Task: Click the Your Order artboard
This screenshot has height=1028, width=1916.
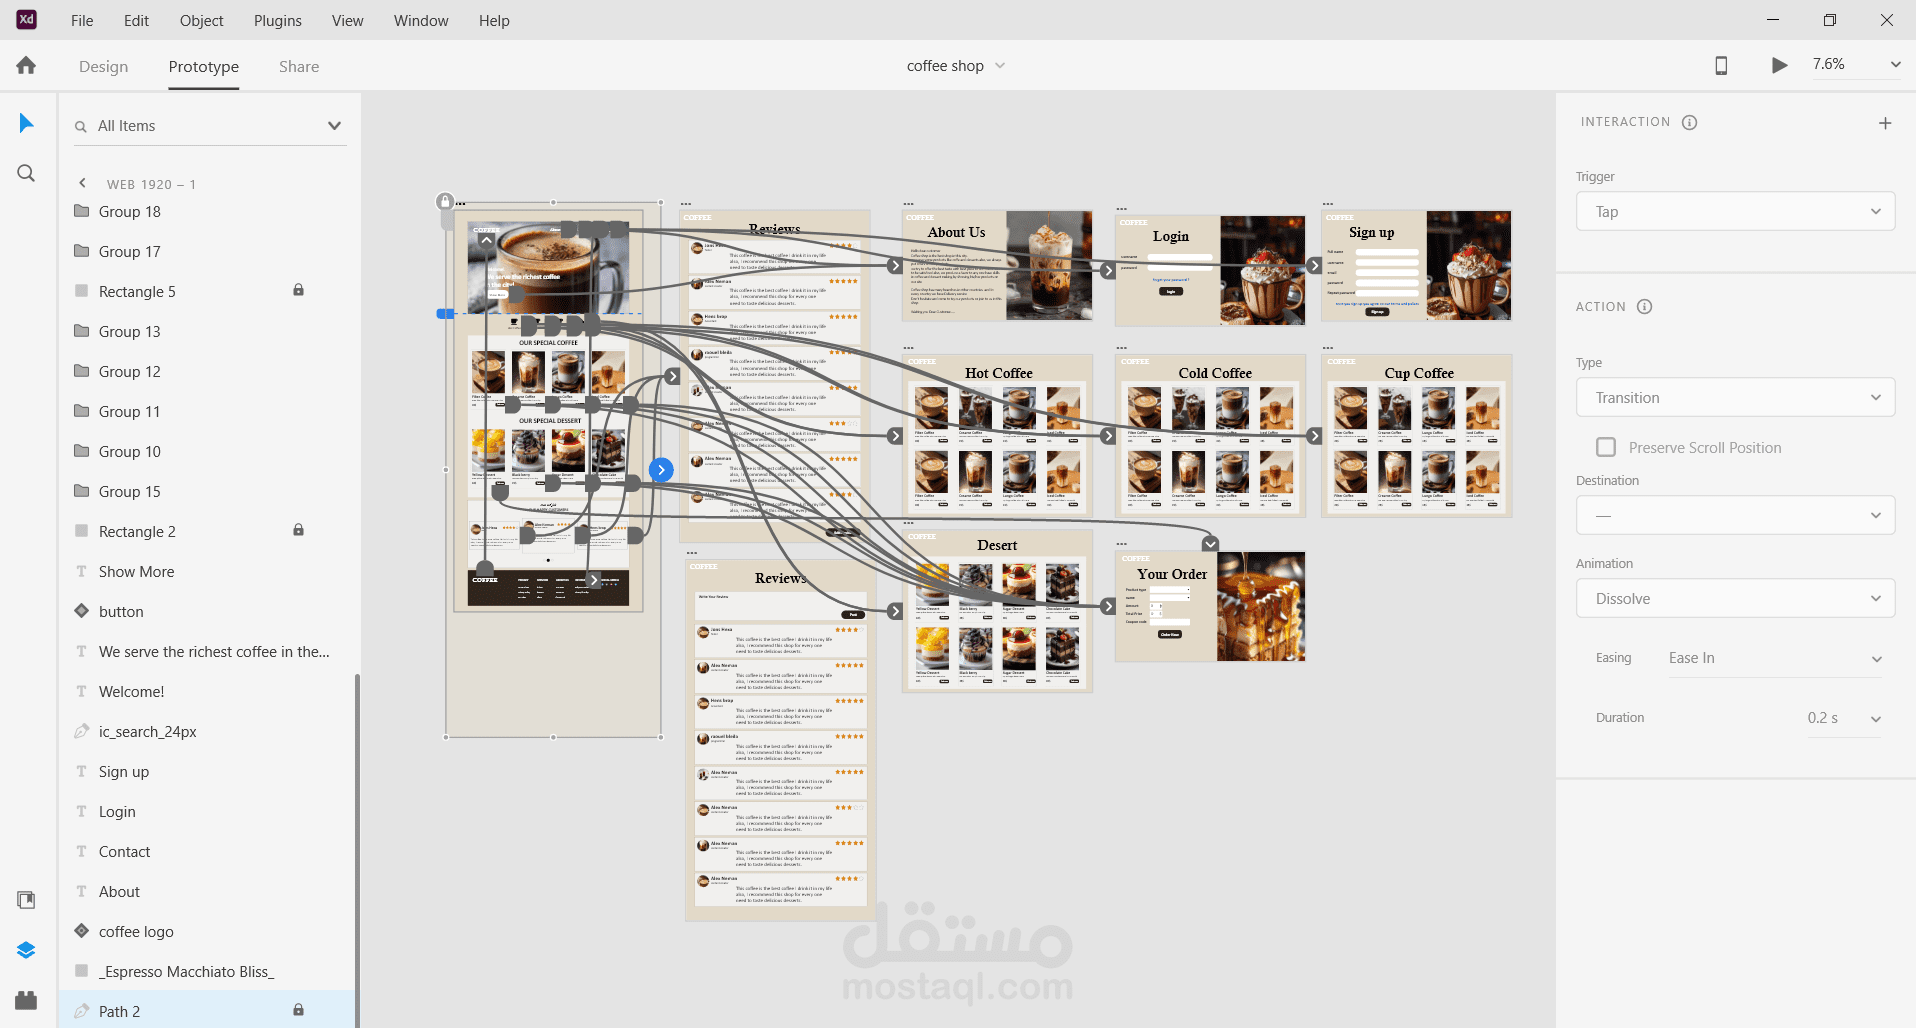Action: click(1210, 606)
